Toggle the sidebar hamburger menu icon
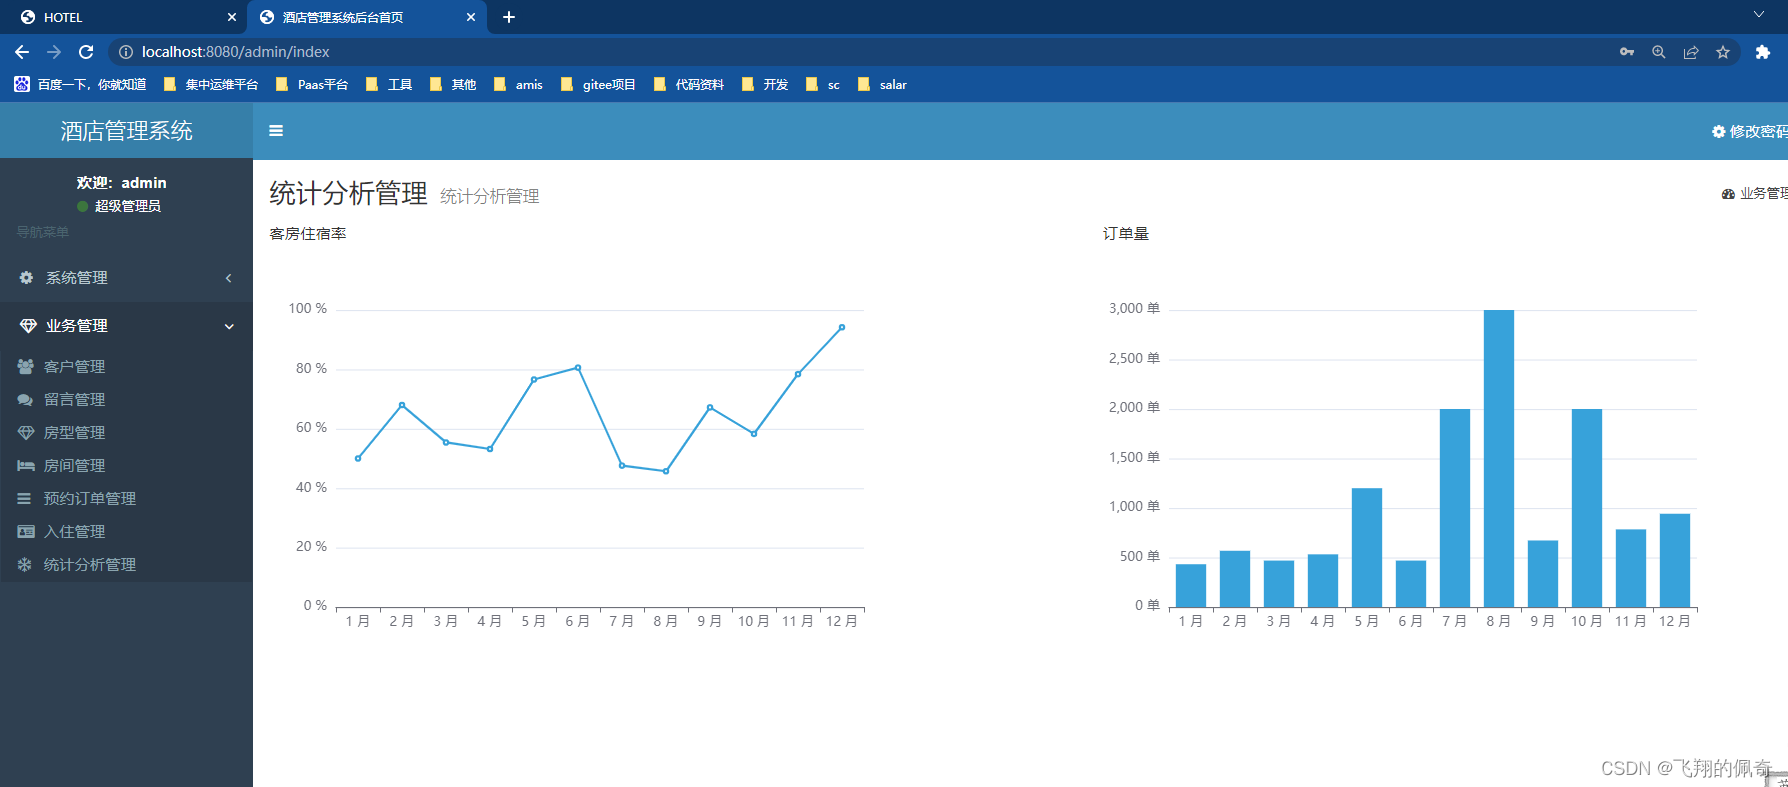Screen dimensions: 1788x787 276,131
